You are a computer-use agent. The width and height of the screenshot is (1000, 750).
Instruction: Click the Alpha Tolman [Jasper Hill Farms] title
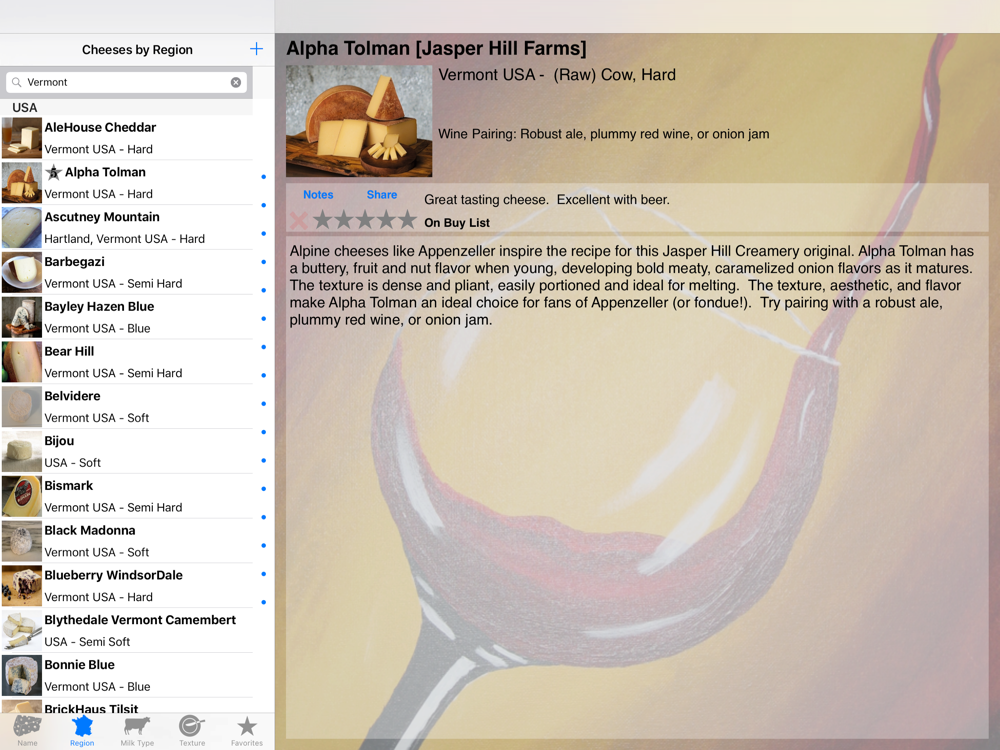coord(436,48)
